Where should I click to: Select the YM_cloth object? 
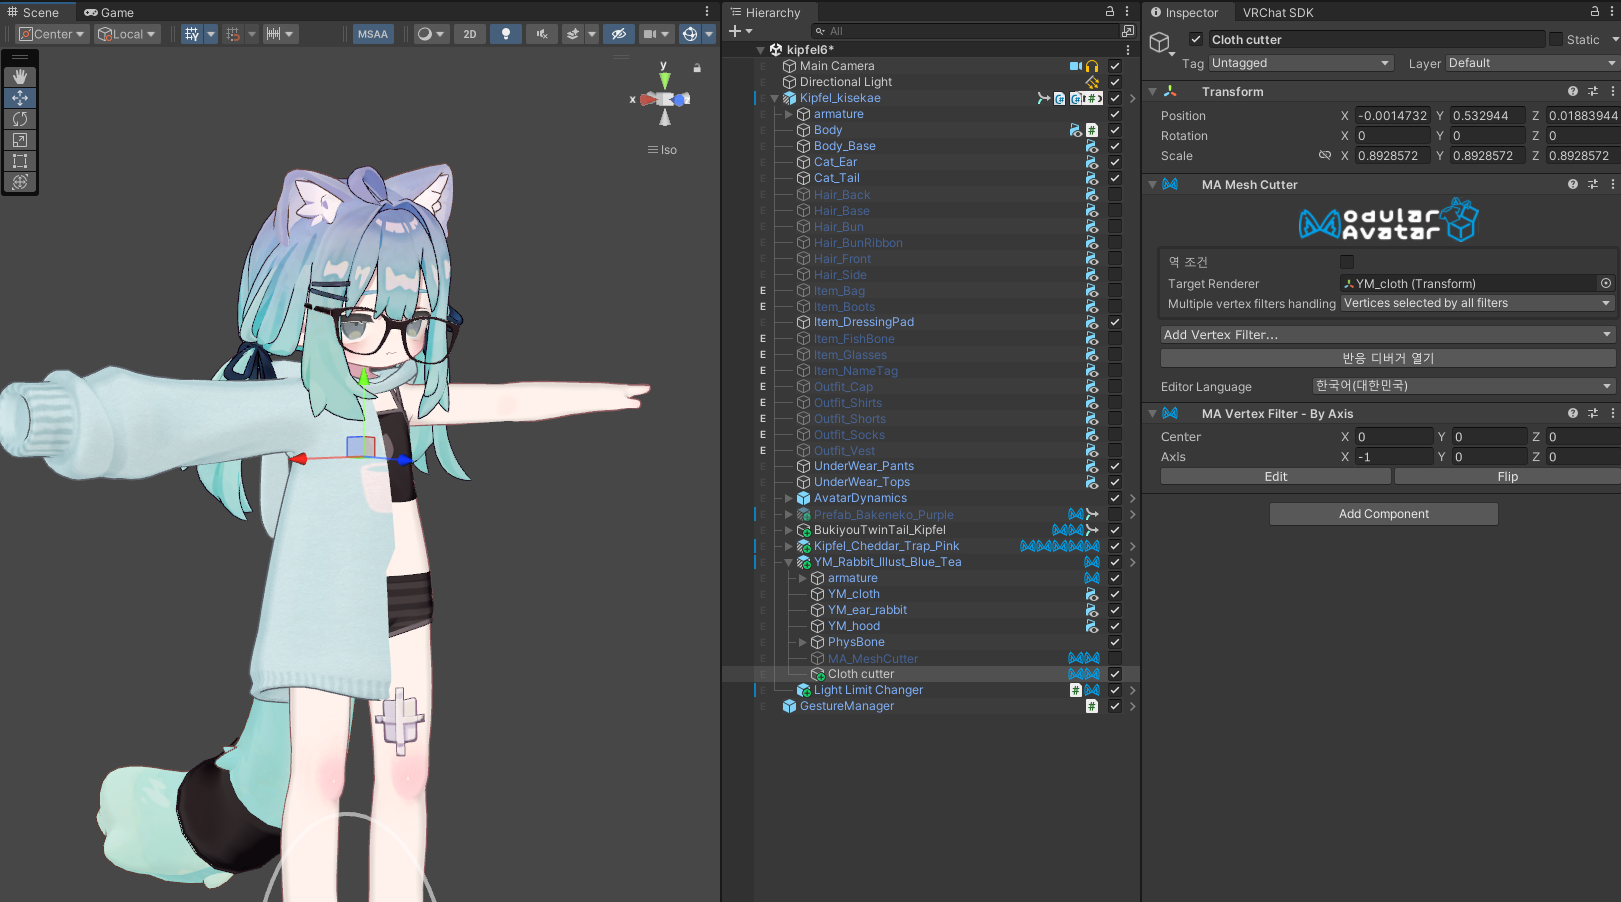853,594
